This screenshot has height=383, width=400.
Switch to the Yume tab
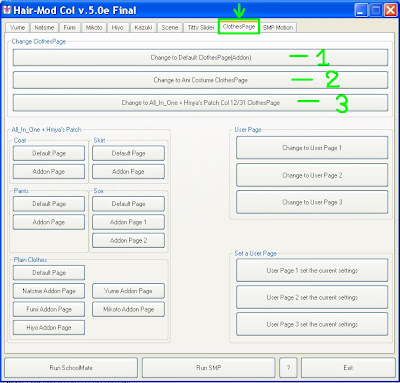(17, 28)
